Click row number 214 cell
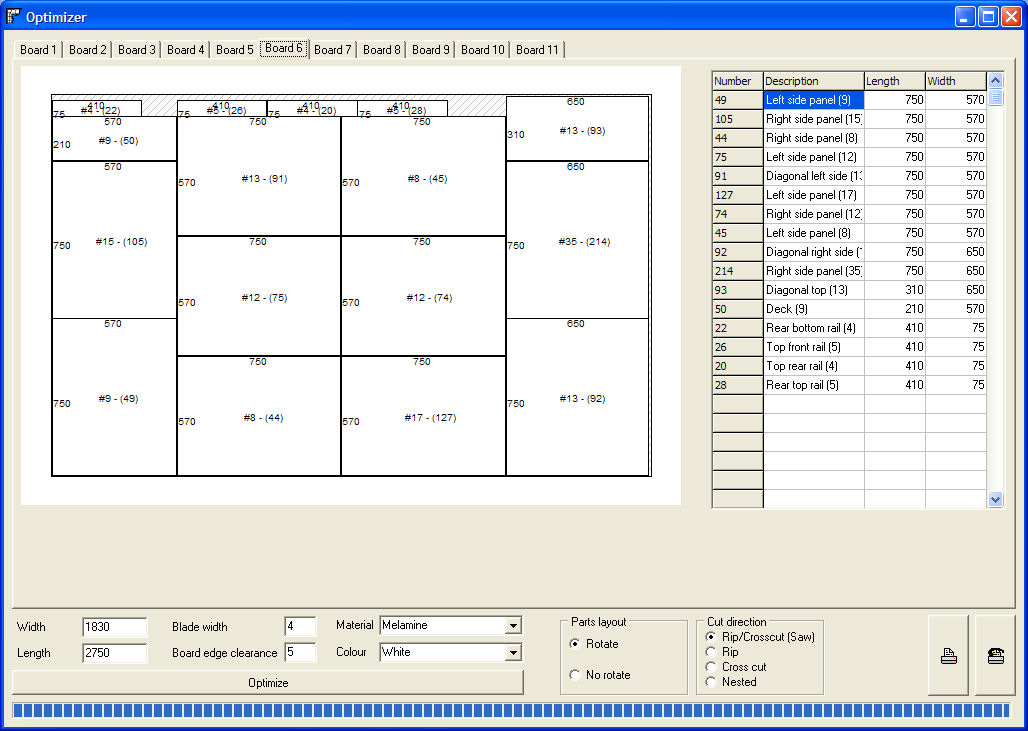The image size is (1028, 731). pos(737,271)
